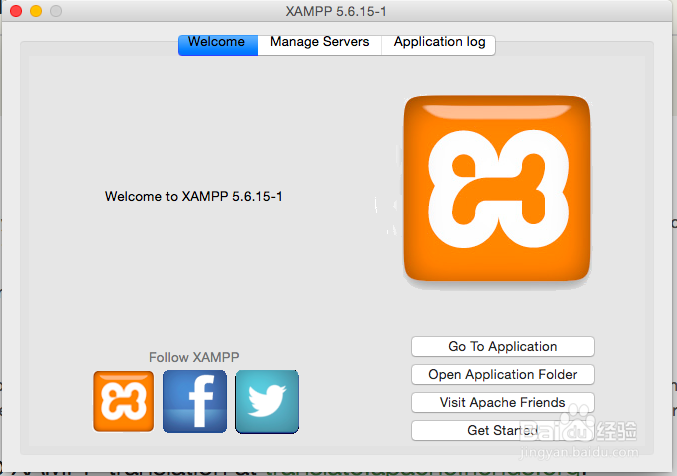This screenshot has width=677, height=476.
Task: Click the 'Follow XAMPP' label
Action: coord(194,357)
